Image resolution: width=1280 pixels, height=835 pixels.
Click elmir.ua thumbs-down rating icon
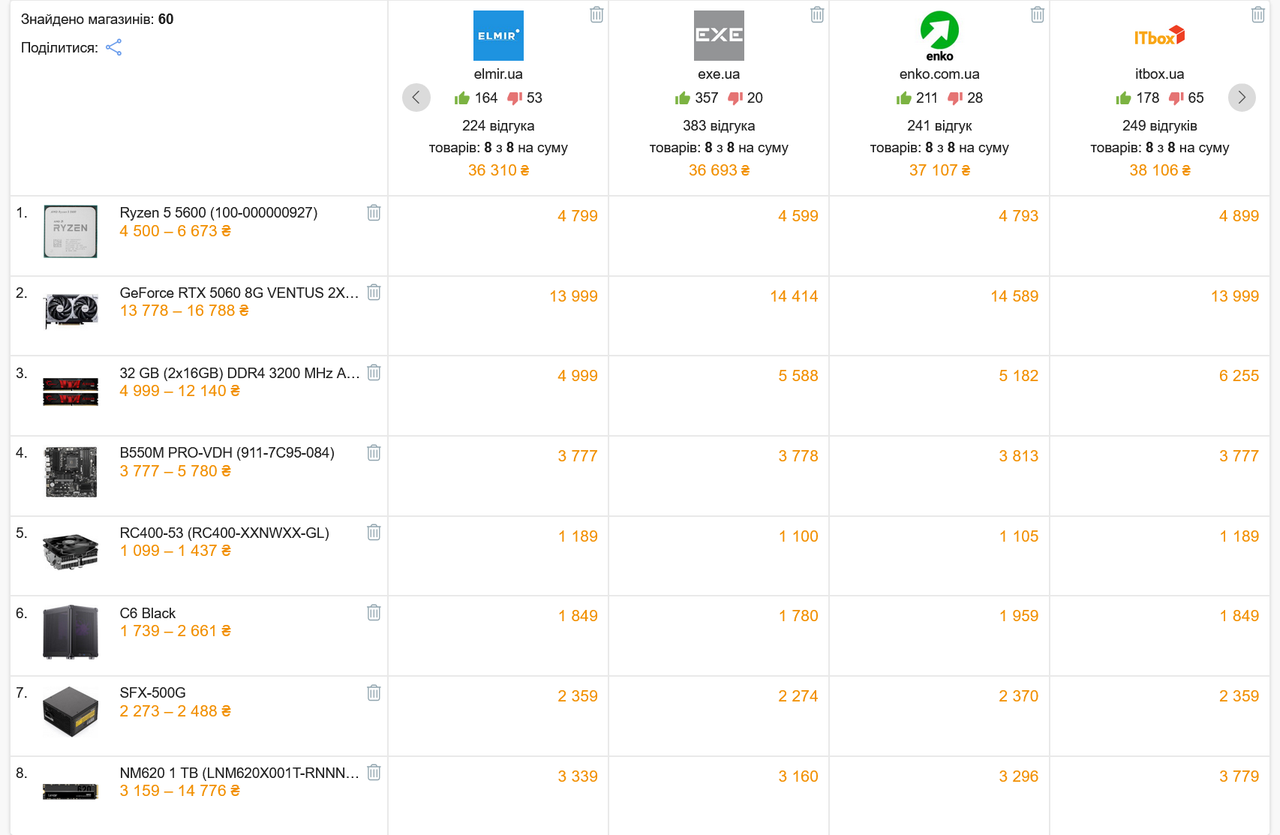pos(515,98)
